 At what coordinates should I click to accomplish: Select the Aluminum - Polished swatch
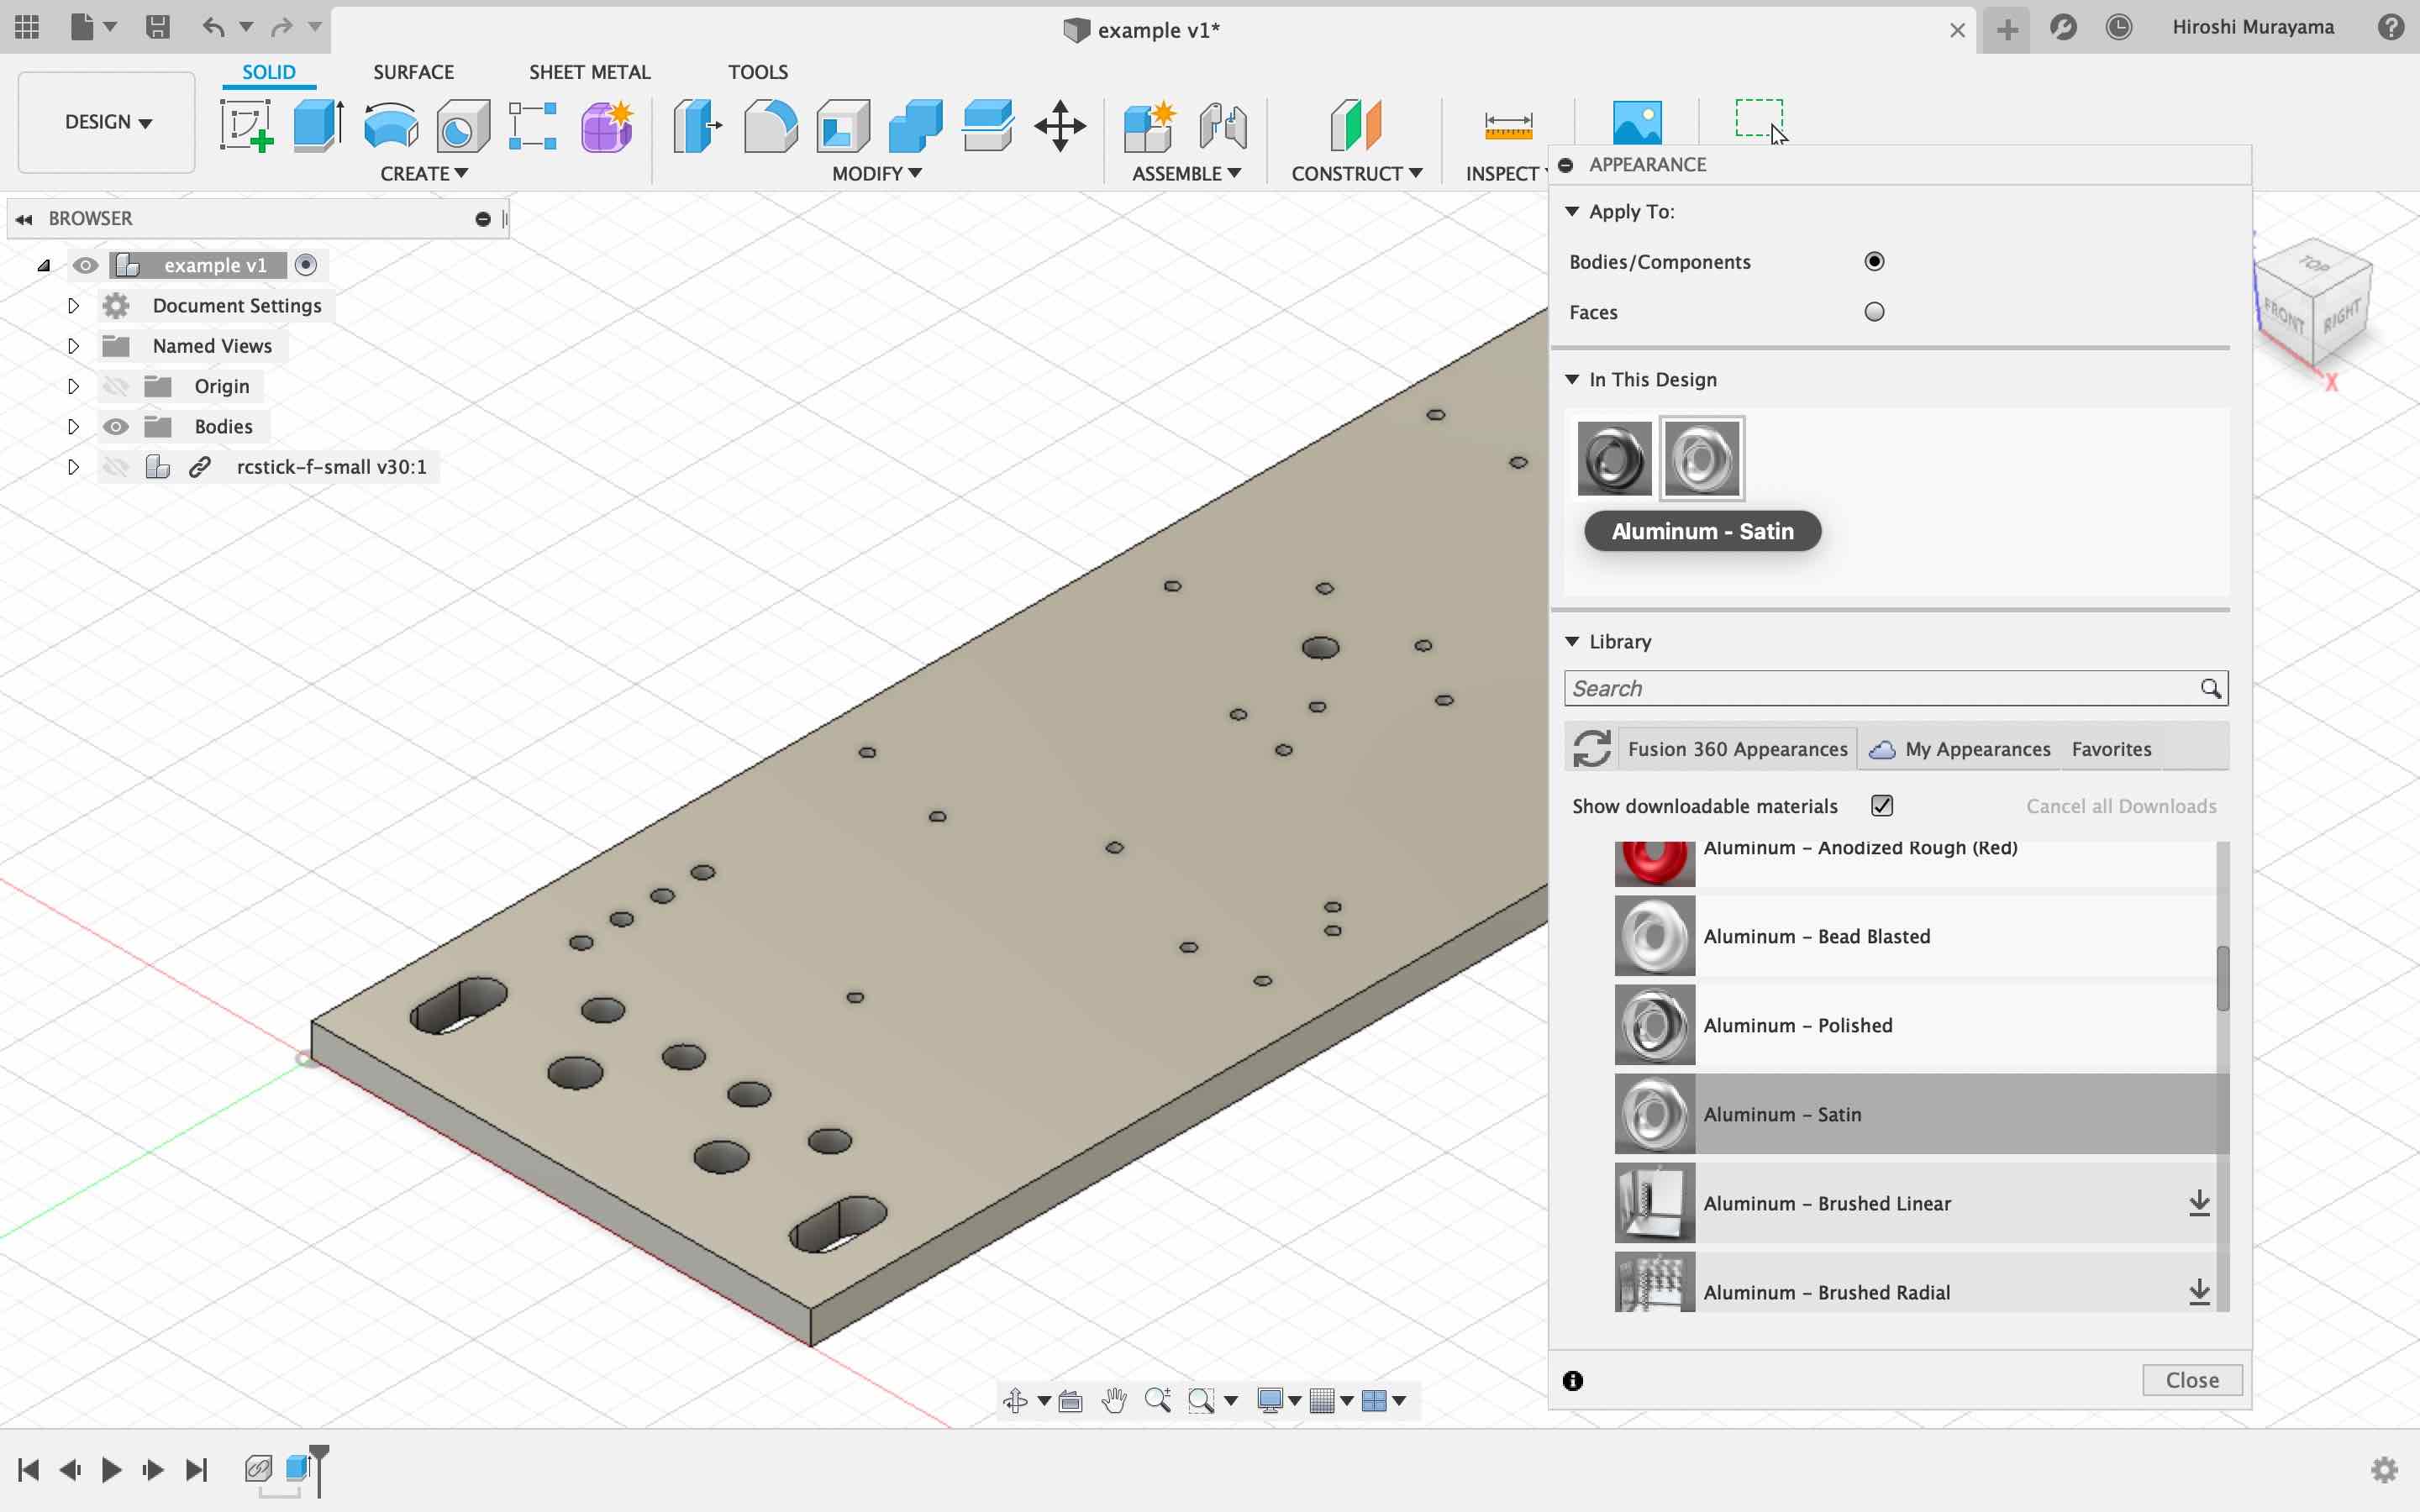[x=1655, y=1025]
